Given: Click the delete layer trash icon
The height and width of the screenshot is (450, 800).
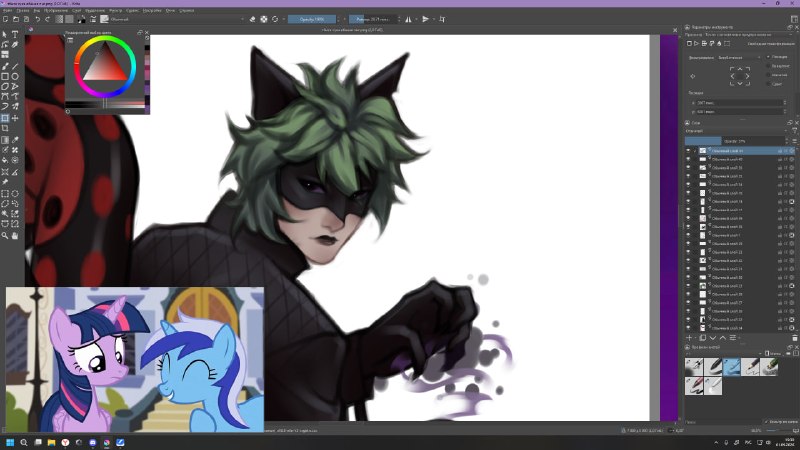Looking at the screenshot, I should click(794, 338).
